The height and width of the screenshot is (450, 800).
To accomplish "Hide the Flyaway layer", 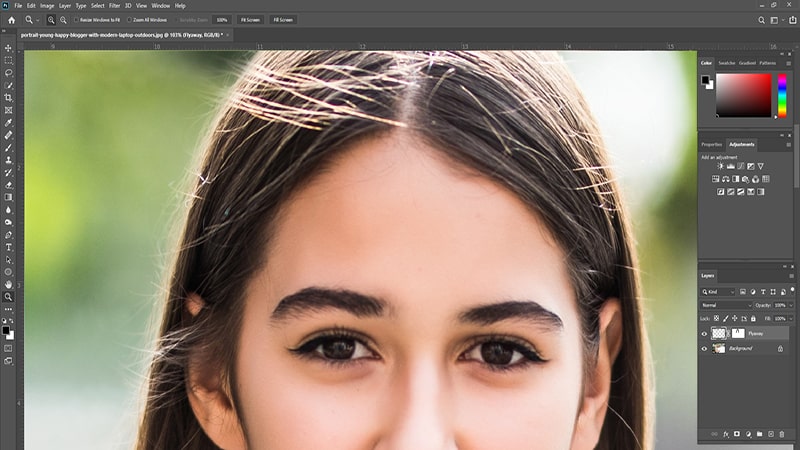I will (704, 334).
